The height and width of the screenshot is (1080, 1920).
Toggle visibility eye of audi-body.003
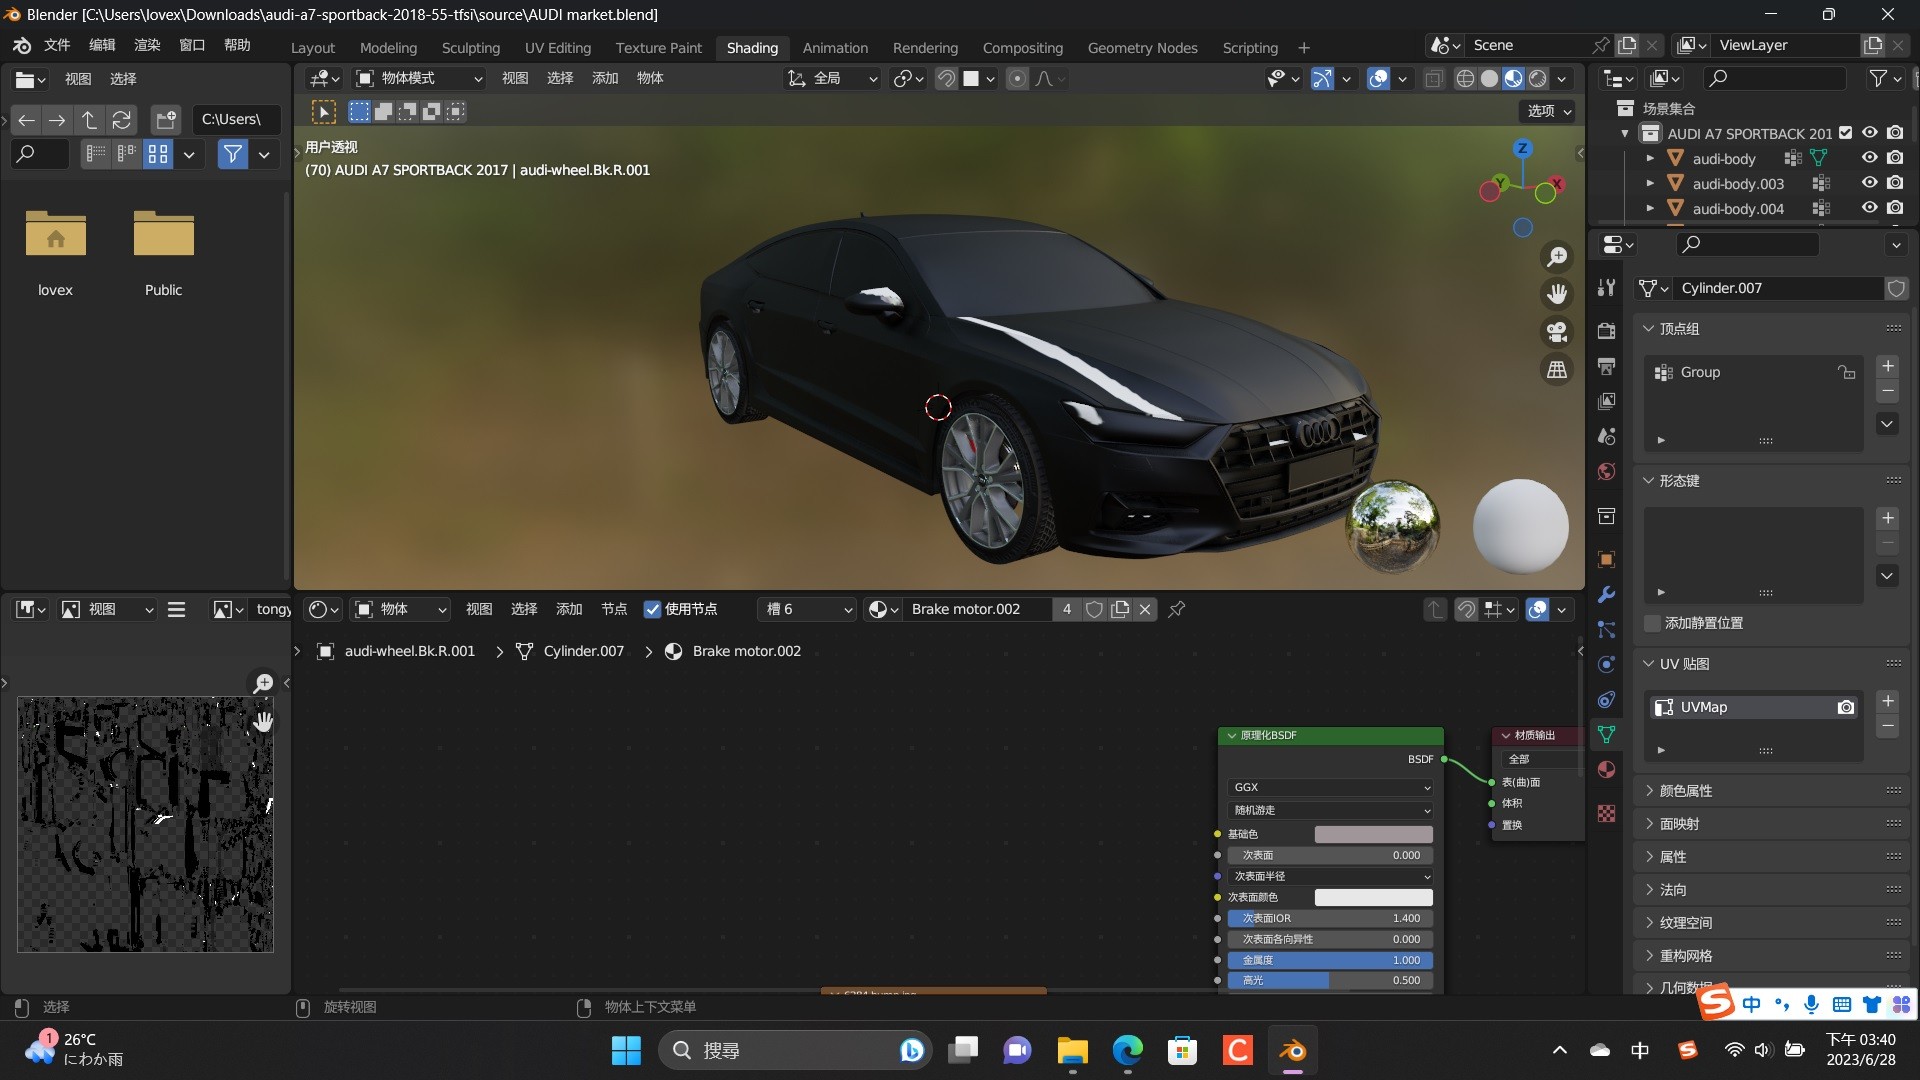(1869, 183)
